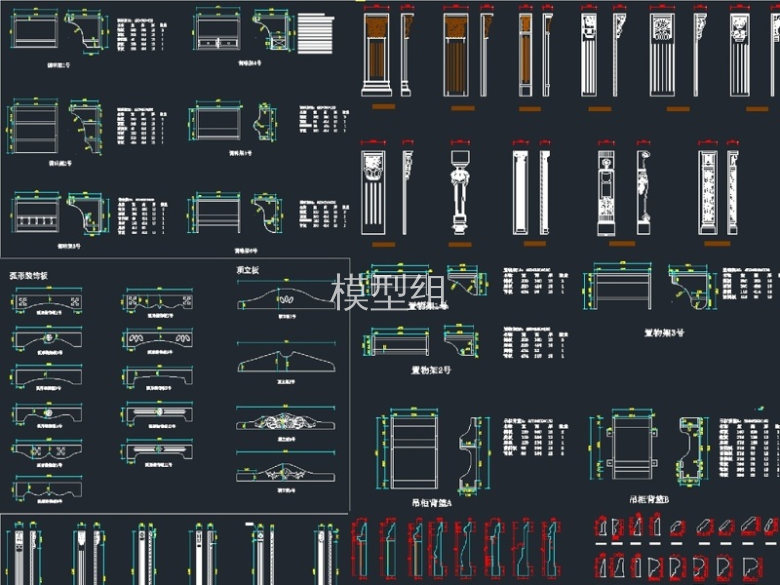Viewport: 780px width, 585px height.
Task: Click the 置物架3号 label
Action: [x=663, y=333]
